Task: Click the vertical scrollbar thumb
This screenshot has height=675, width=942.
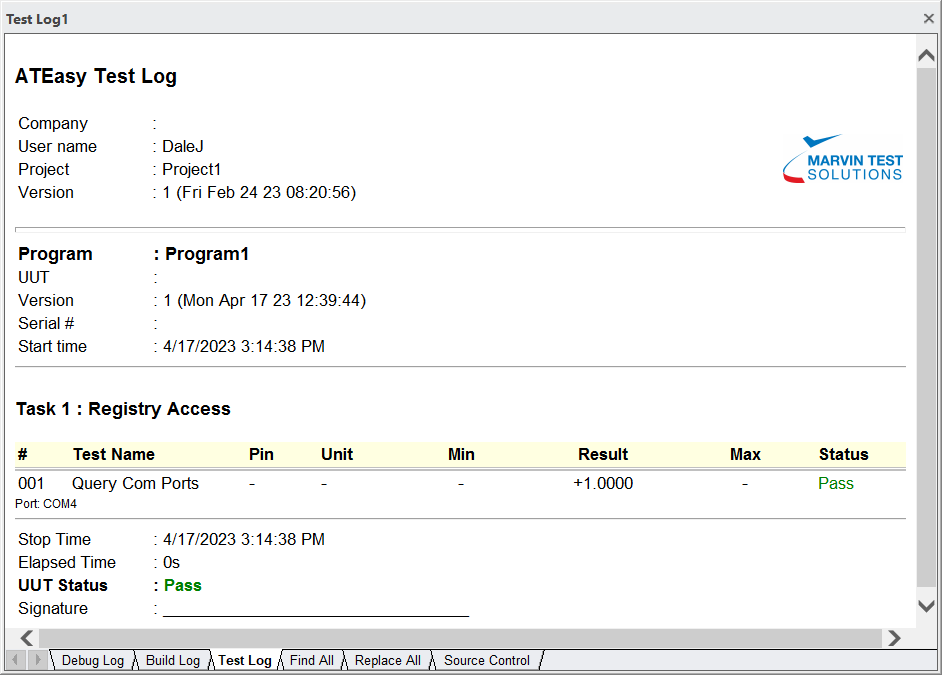Action: tap(926, 330)
